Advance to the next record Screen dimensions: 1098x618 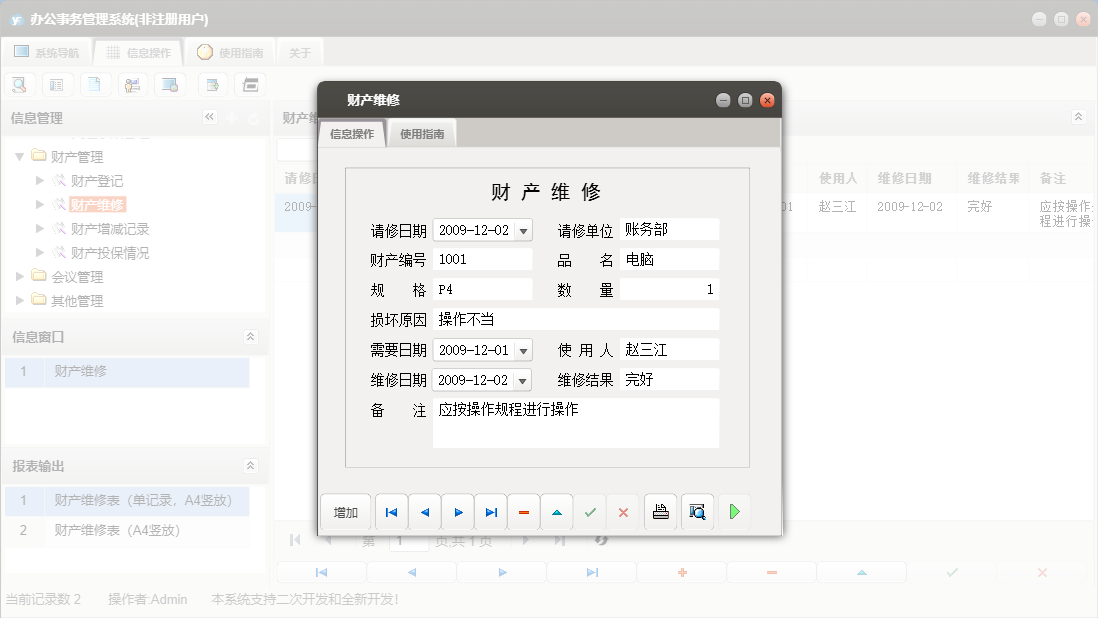[457, 511]
